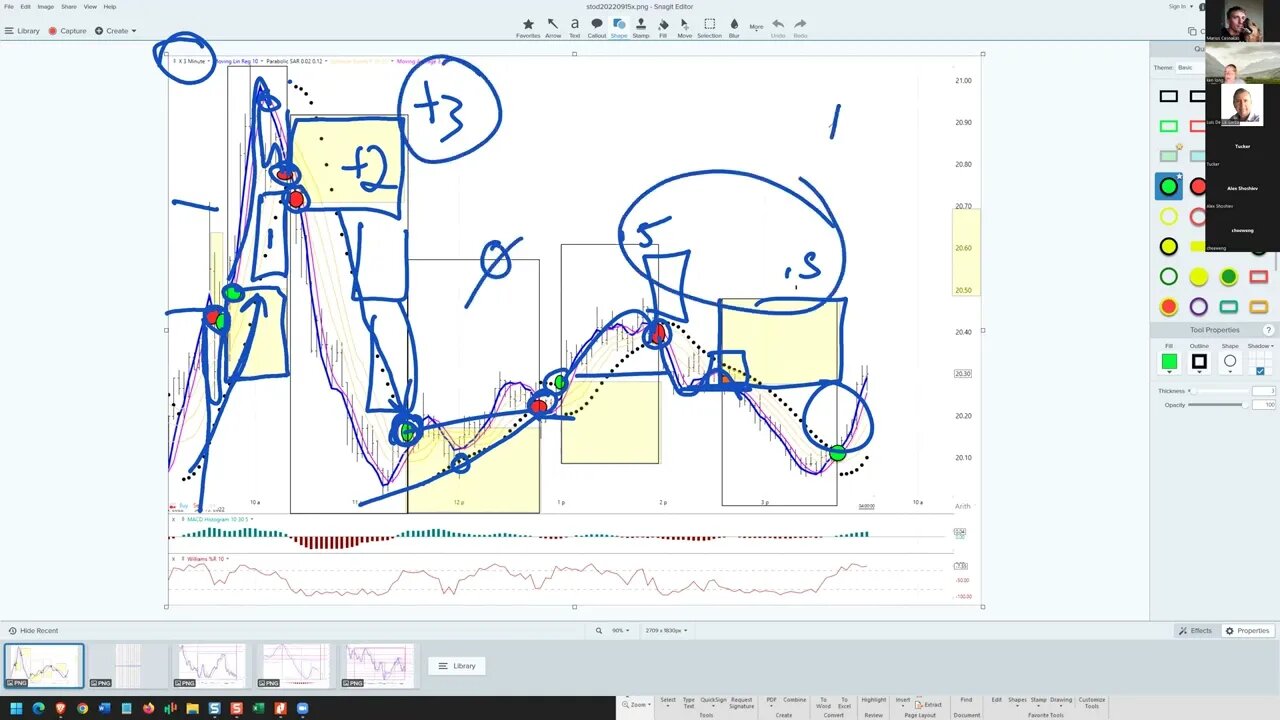Choose the yellow circle with black outline style
1280x720 pixels.
[1168, 246]
